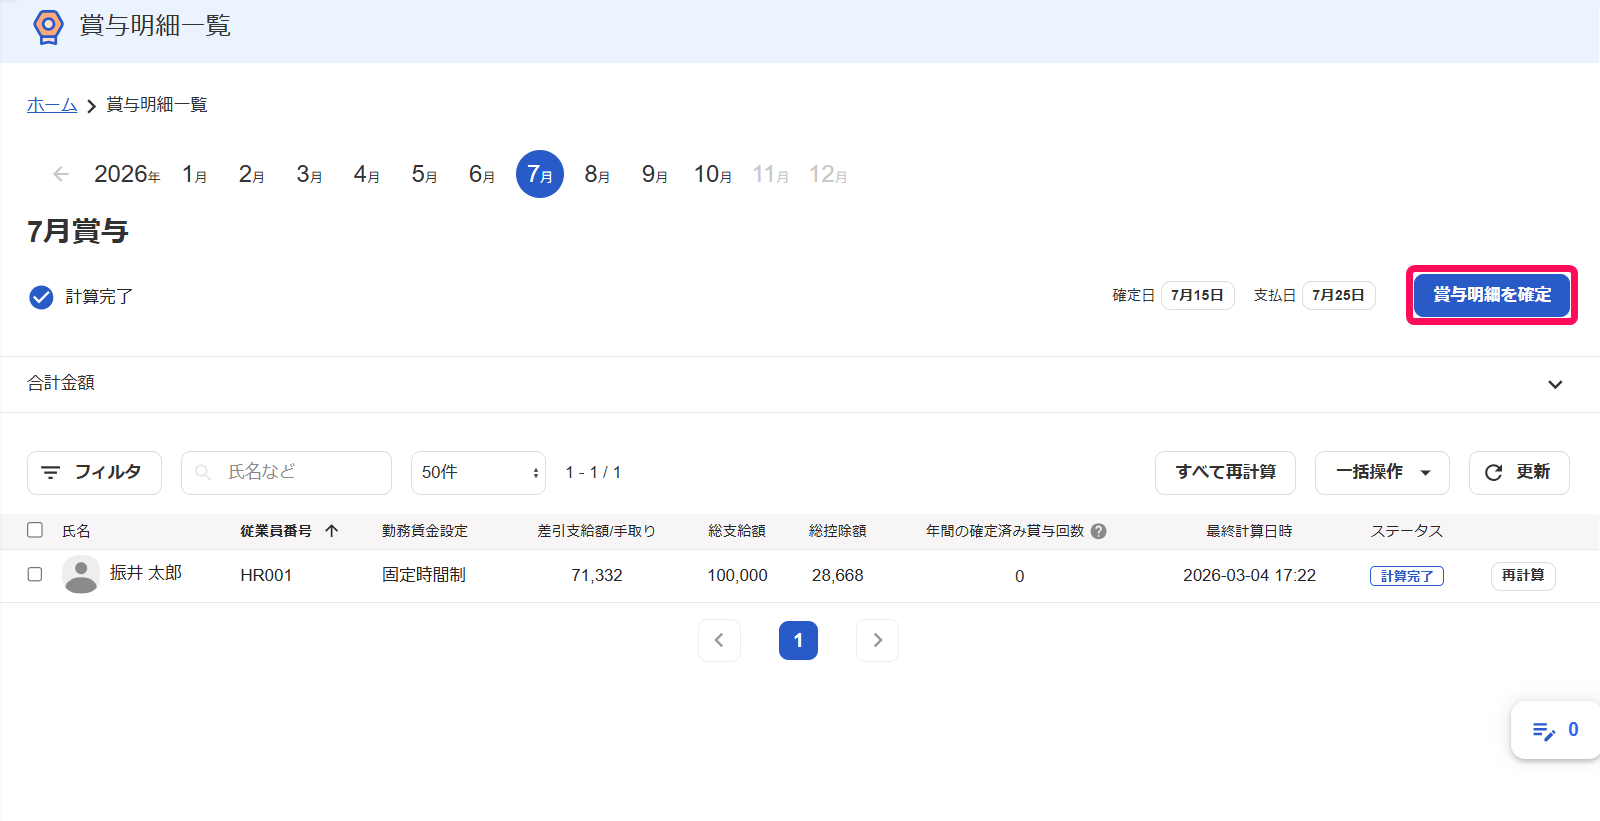Select the 9月 month tab

click(x=655, y=174)
